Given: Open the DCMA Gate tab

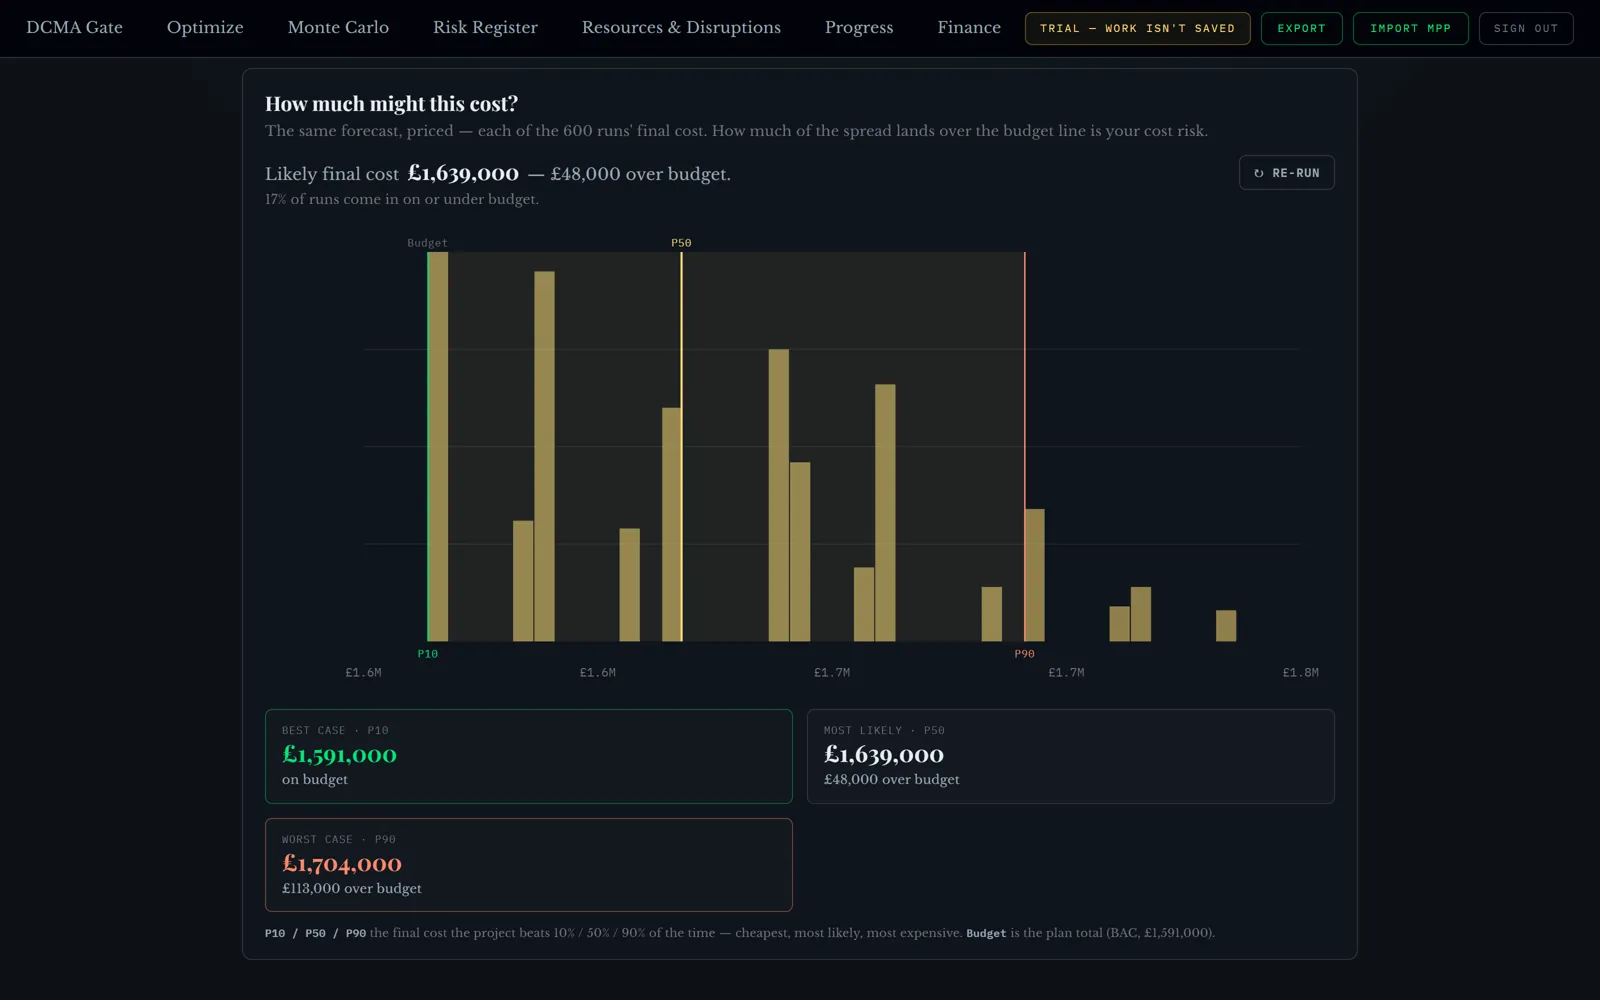Looking at the screenshot, I should pos(75,28).
